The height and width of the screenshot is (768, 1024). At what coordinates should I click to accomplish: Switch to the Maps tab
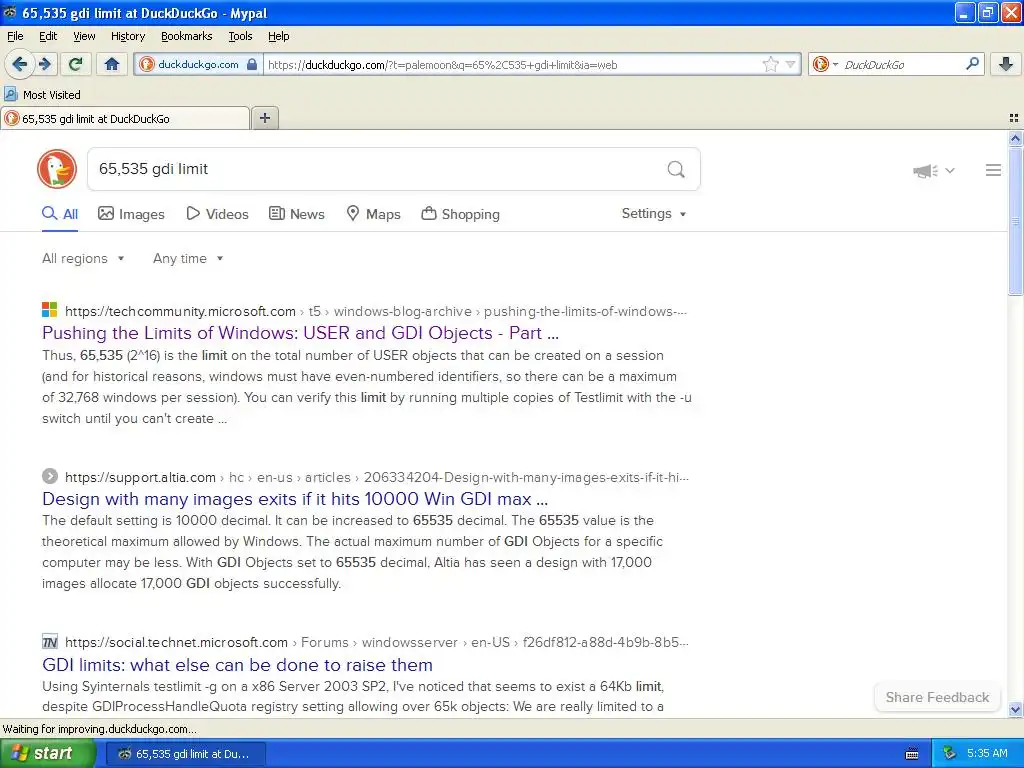point(374,214)
